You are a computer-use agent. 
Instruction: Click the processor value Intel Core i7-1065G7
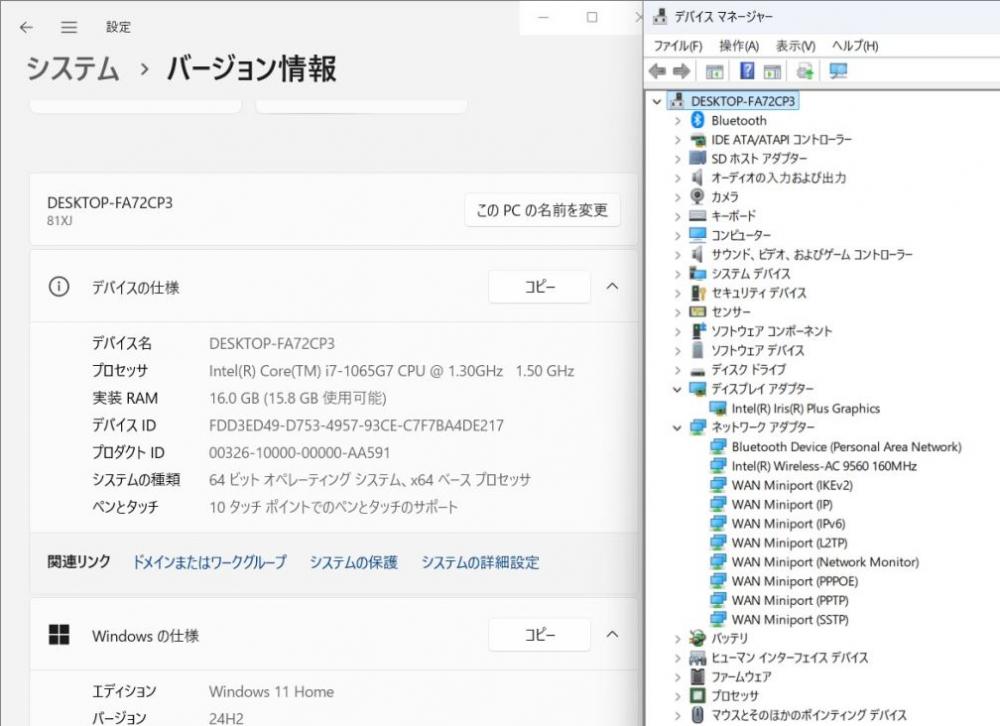click(392, 371)
